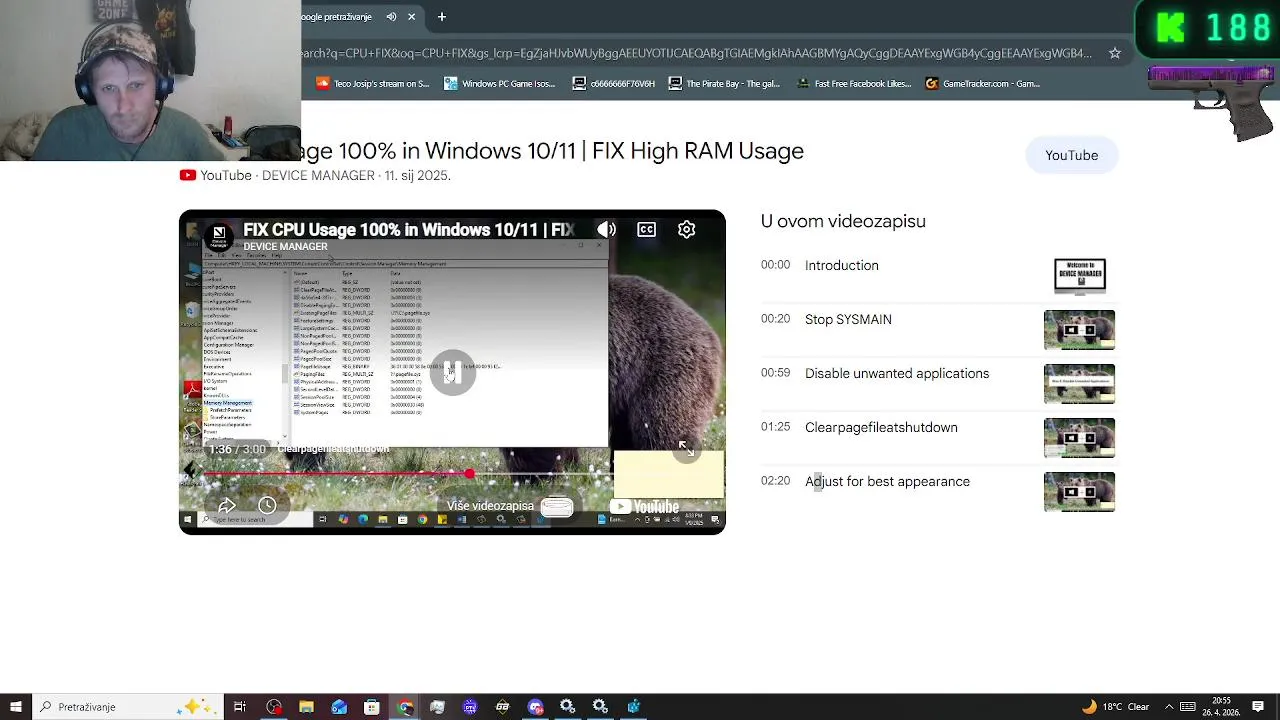Open Introduction chapter thumbnail

click(x=1079, y=276)
